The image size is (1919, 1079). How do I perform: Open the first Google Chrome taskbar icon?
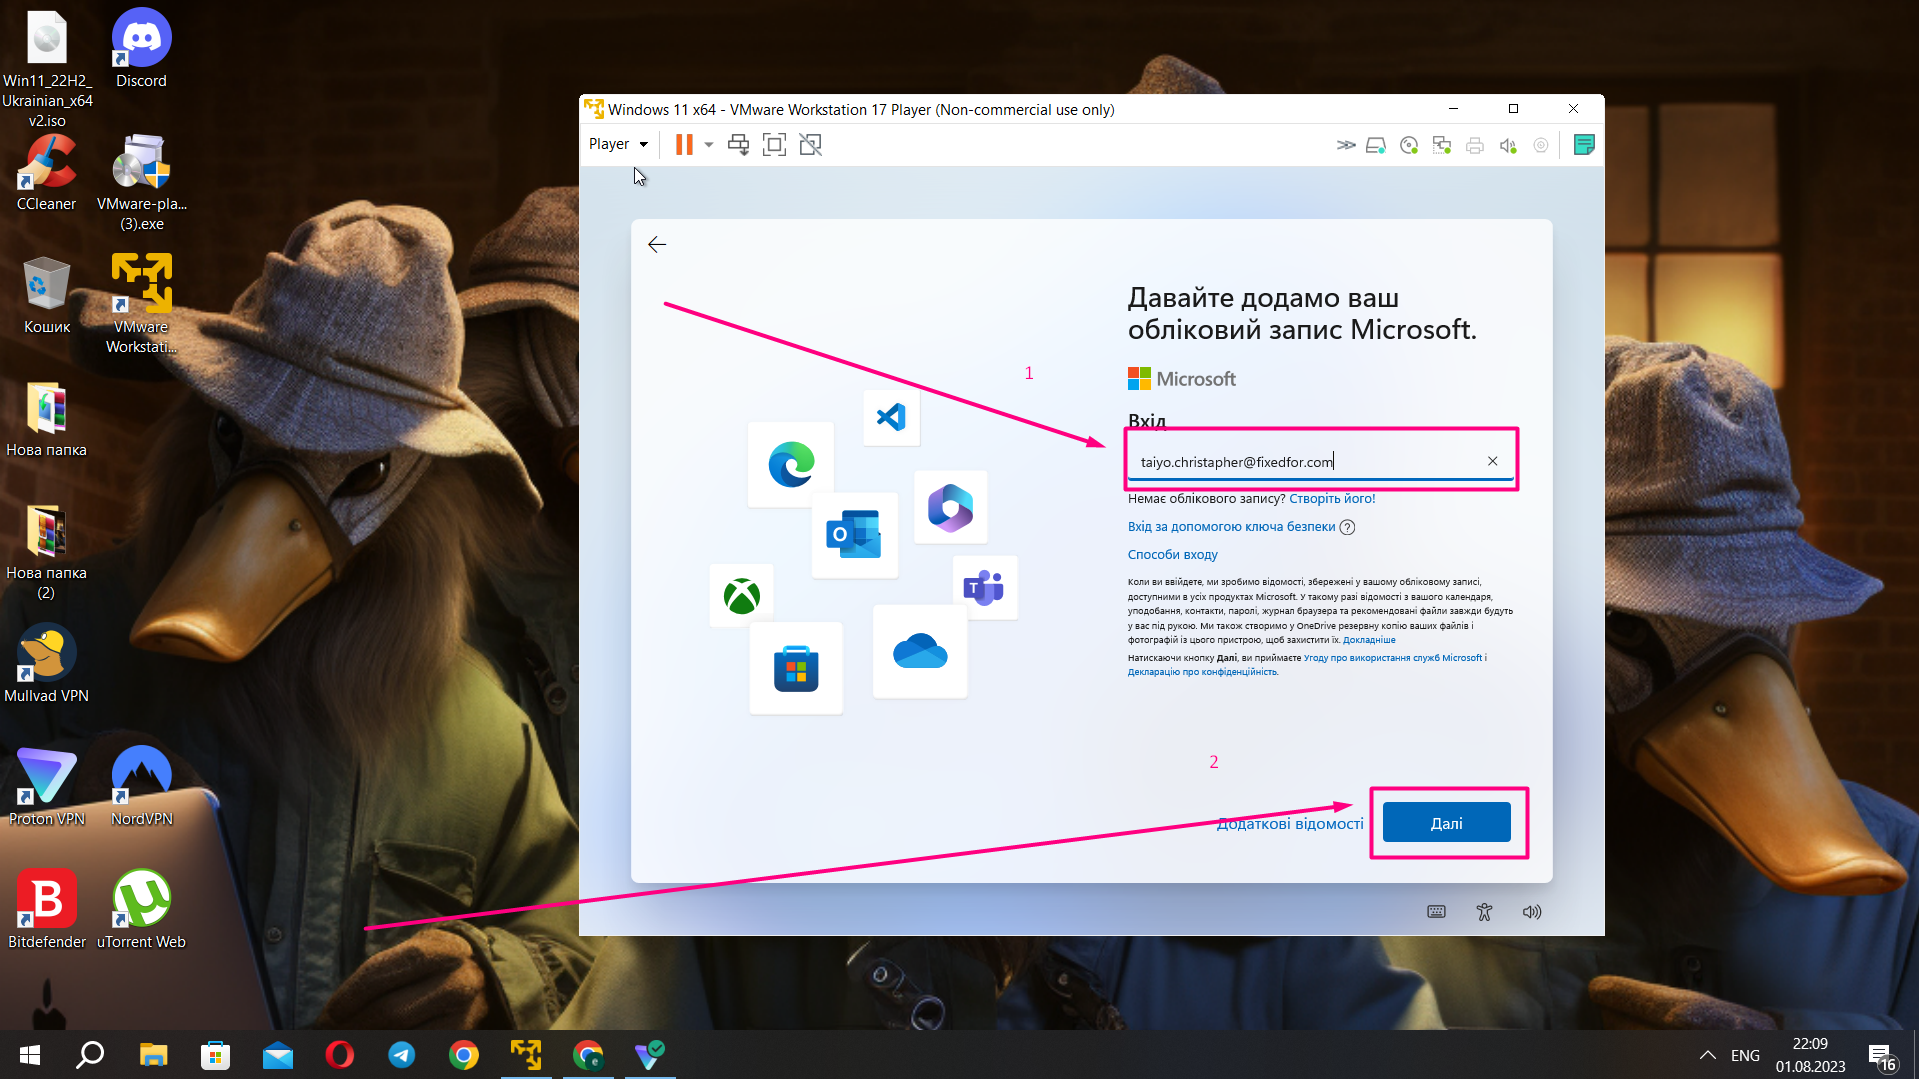click(x=464, y=1054)
